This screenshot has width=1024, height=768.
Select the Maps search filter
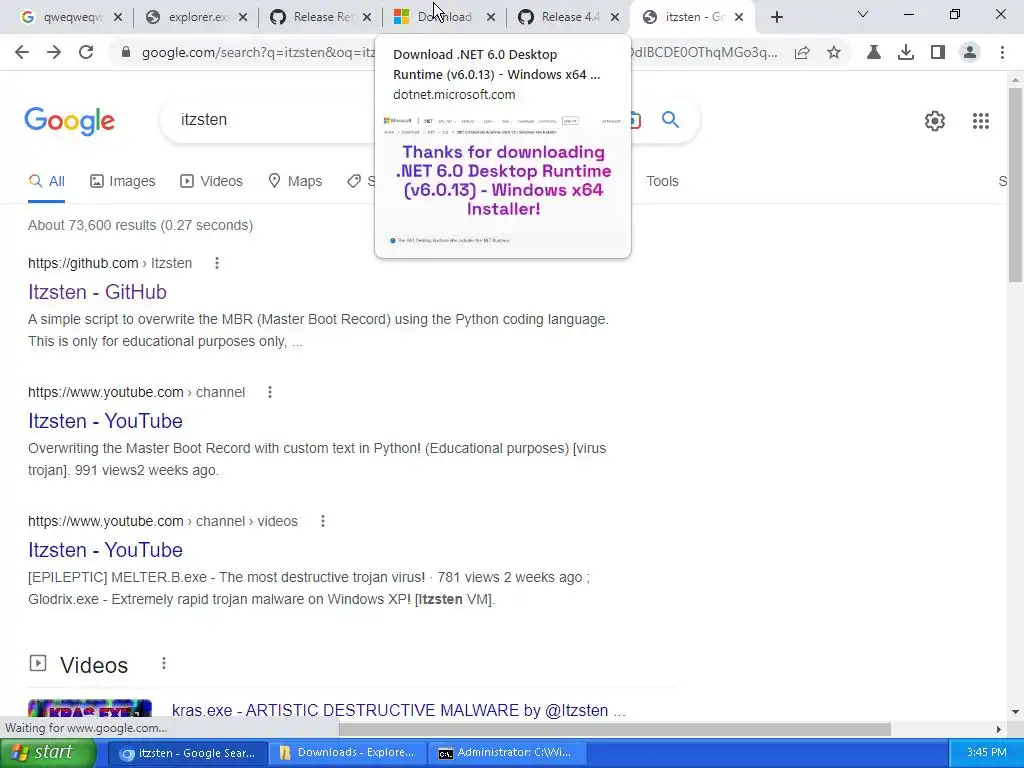(295, 182)
